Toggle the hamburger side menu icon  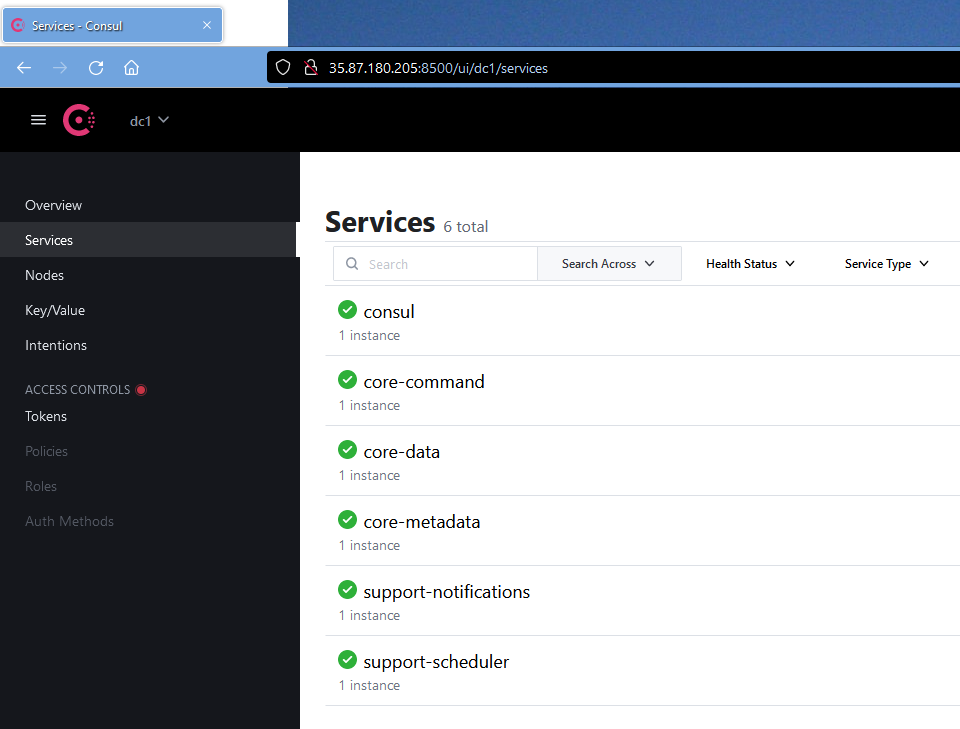pos(39,120)
